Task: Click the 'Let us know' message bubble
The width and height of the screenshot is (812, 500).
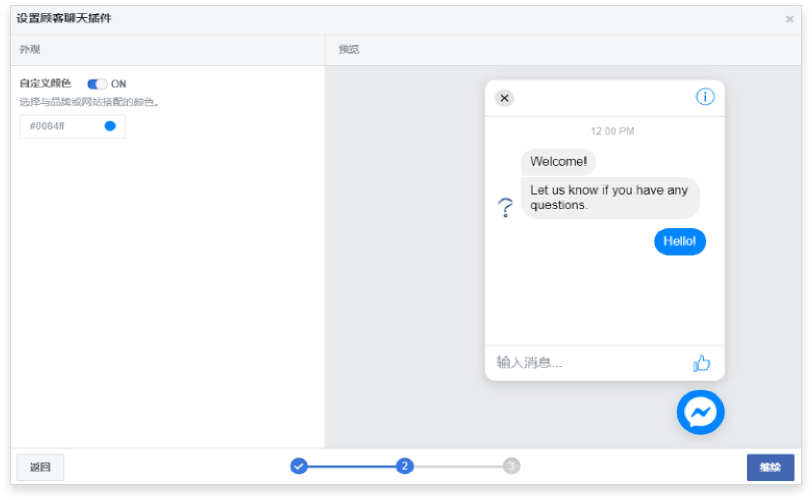Action: coord(609,197)
